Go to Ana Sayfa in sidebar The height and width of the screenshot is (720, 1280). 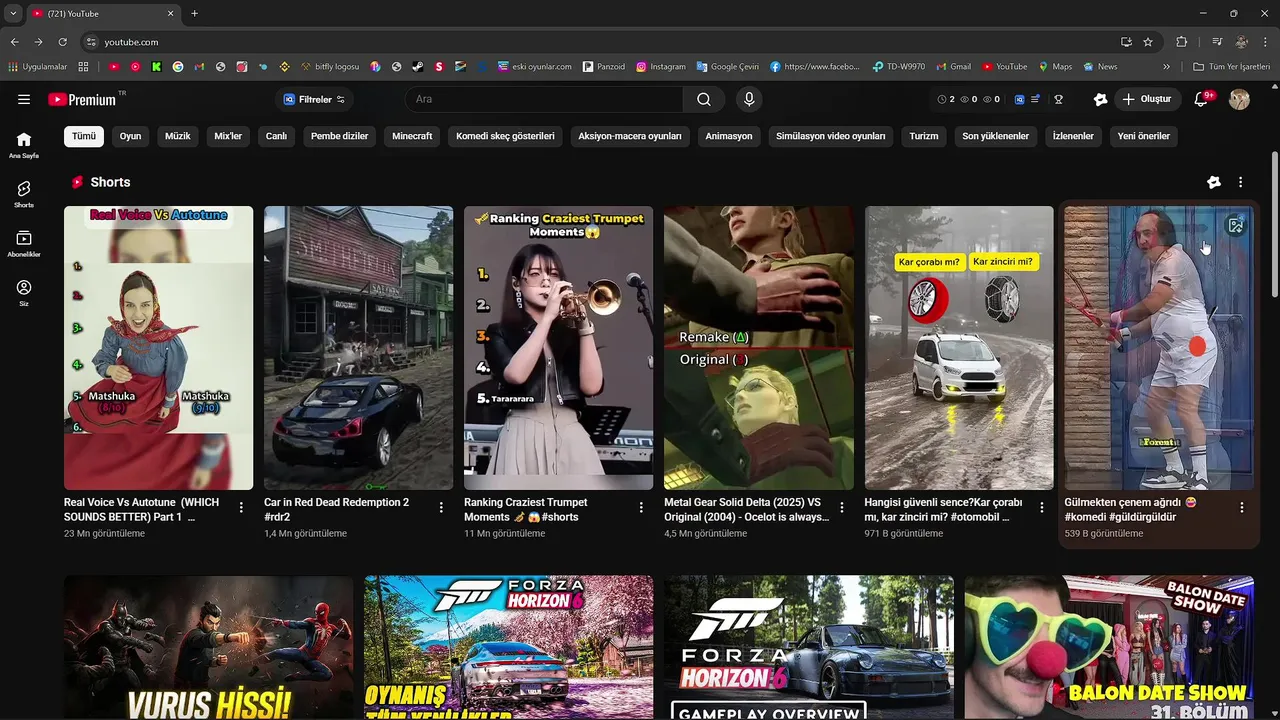(24, 145)
